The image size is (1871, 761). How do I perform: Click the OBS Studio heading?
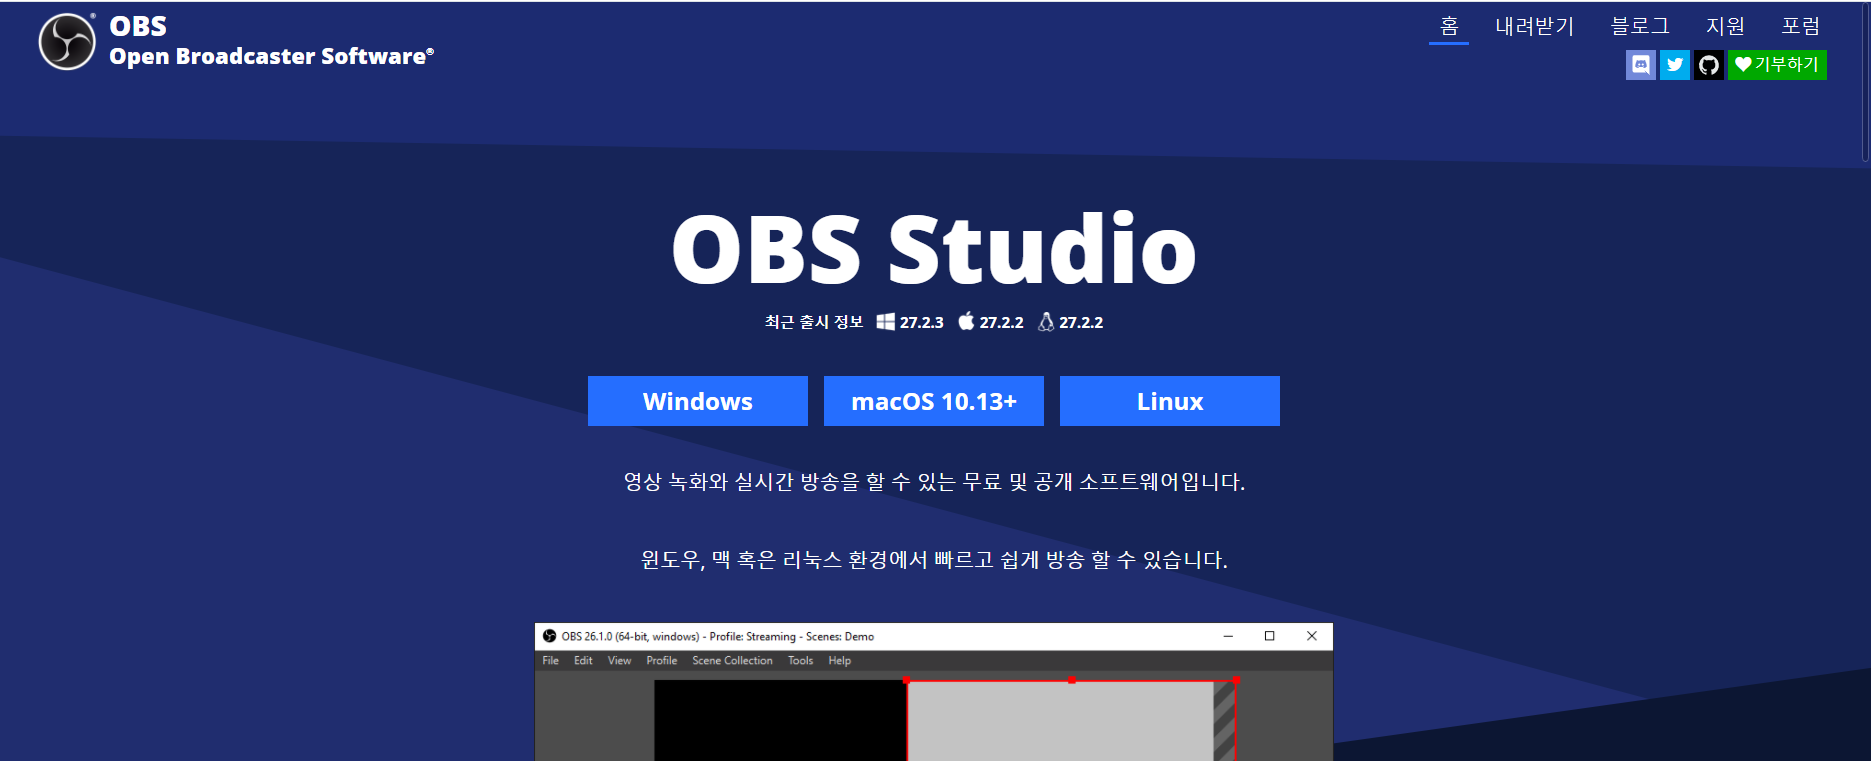click(x=934, y=248)
